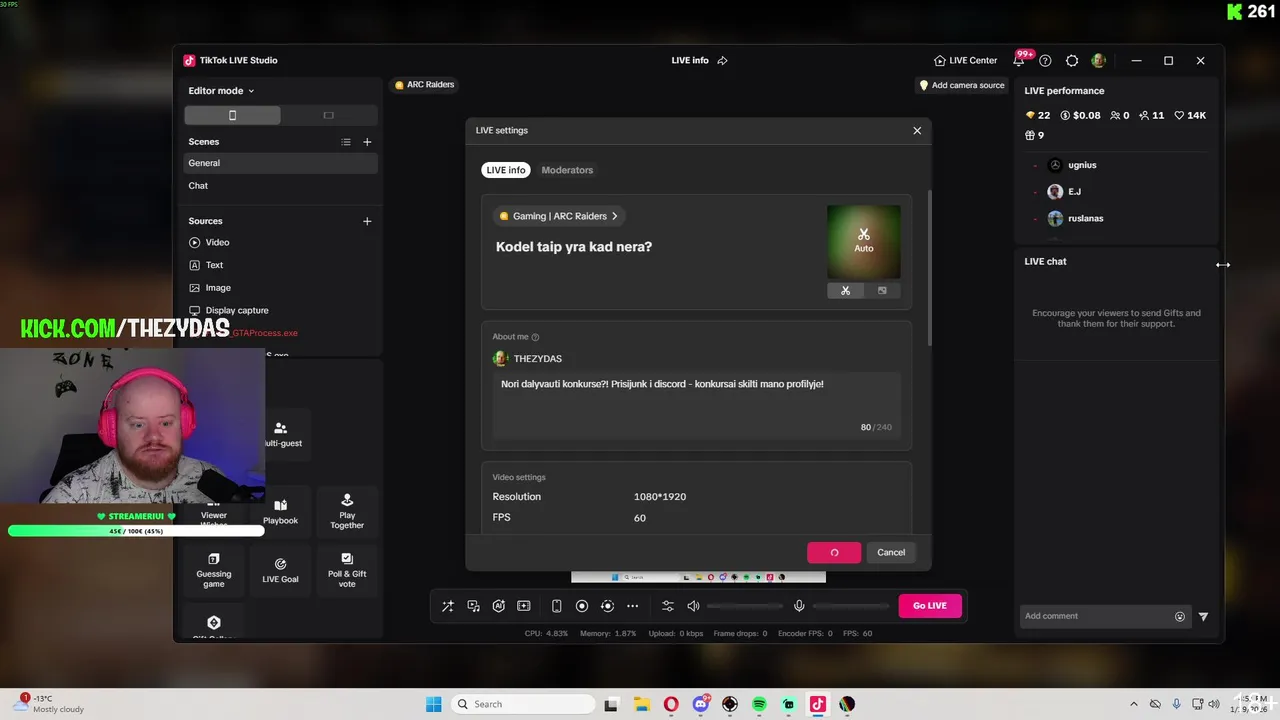The width and height of the screenshot is (1280, 720).
Task: Click the Add comment field
Action: tap(1095, 616)
